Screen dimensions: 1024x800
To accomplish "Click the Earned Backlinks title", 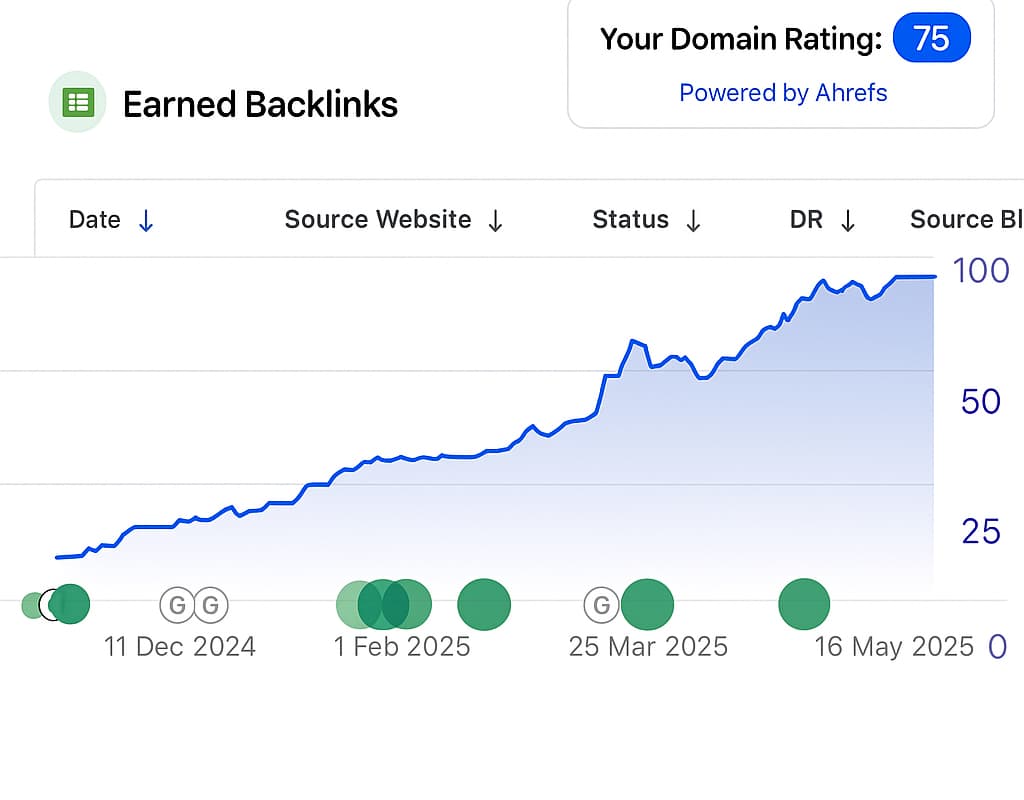I will tap(260, 104).
